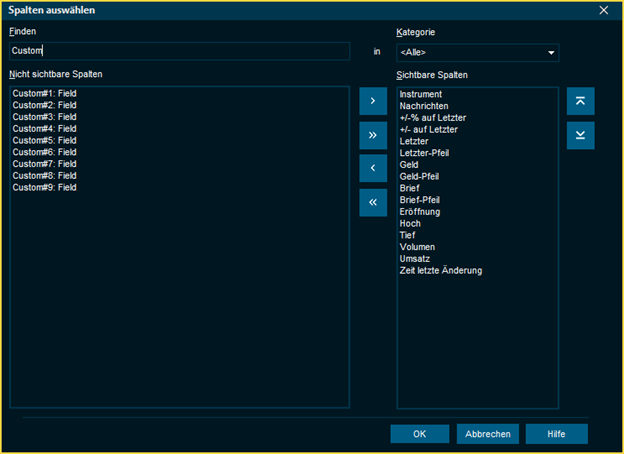
Task: Move selected column to bottom
Action: 580,135
